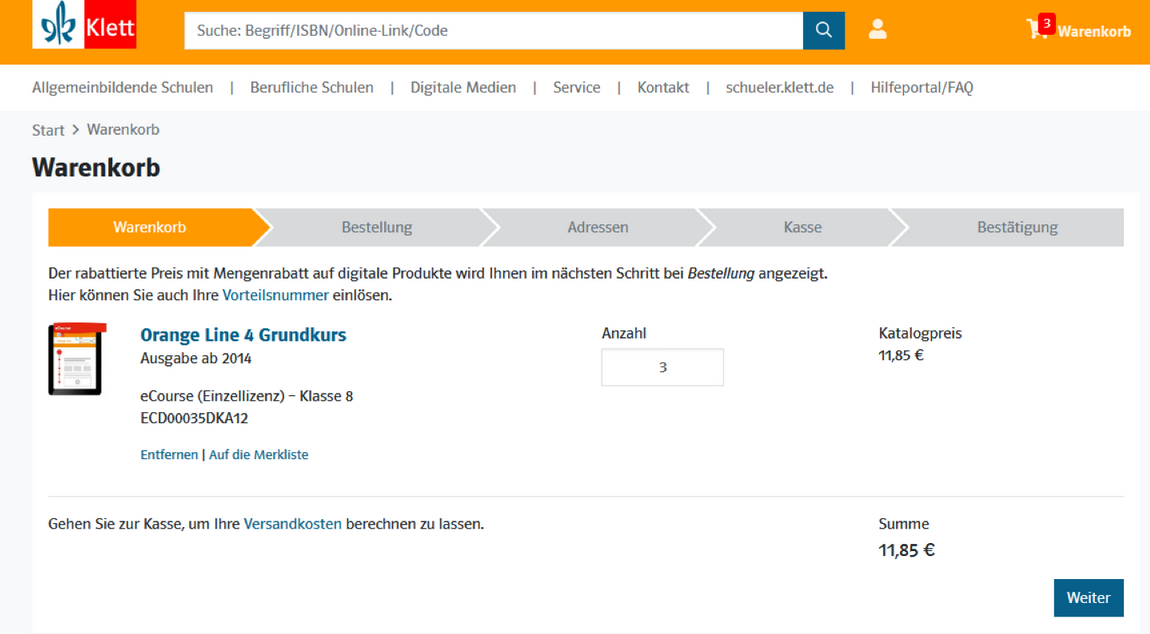Open Berufliche Schulen menu

(311, 87)
